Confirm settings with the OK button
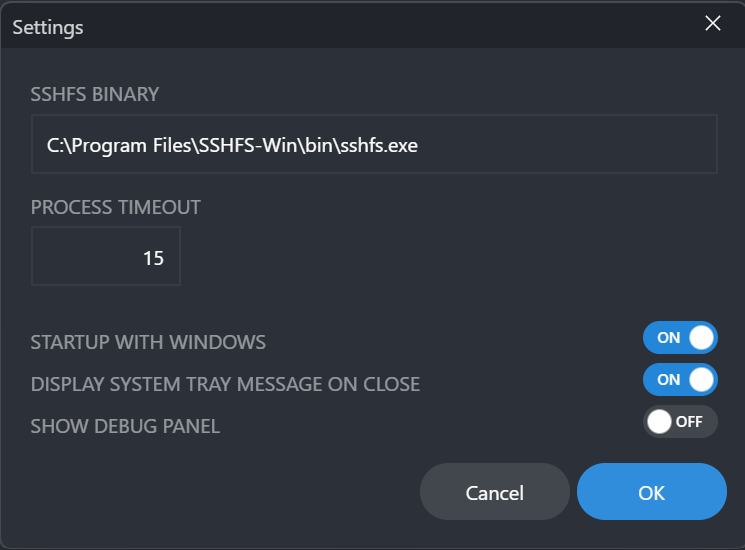This screenshot has width=745, height=550. (651, 492)
